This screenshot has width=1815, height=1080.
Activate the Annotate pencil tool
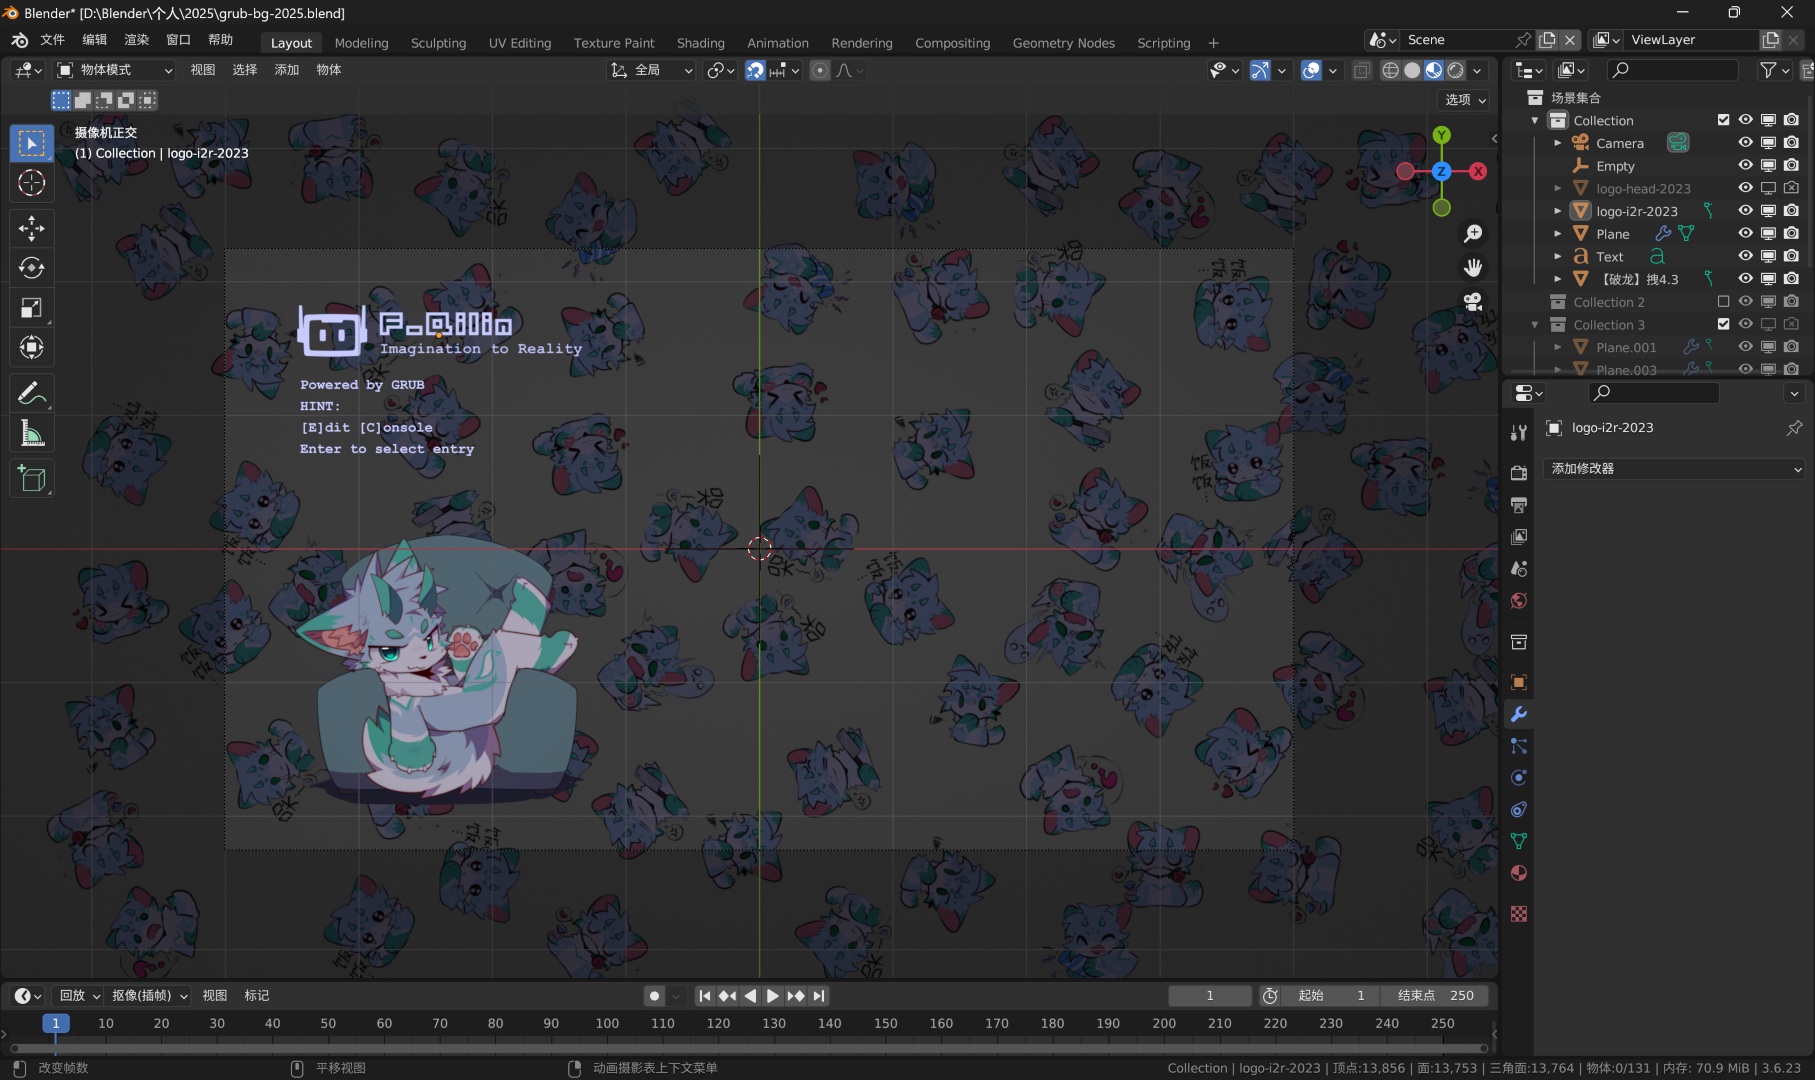31,393
